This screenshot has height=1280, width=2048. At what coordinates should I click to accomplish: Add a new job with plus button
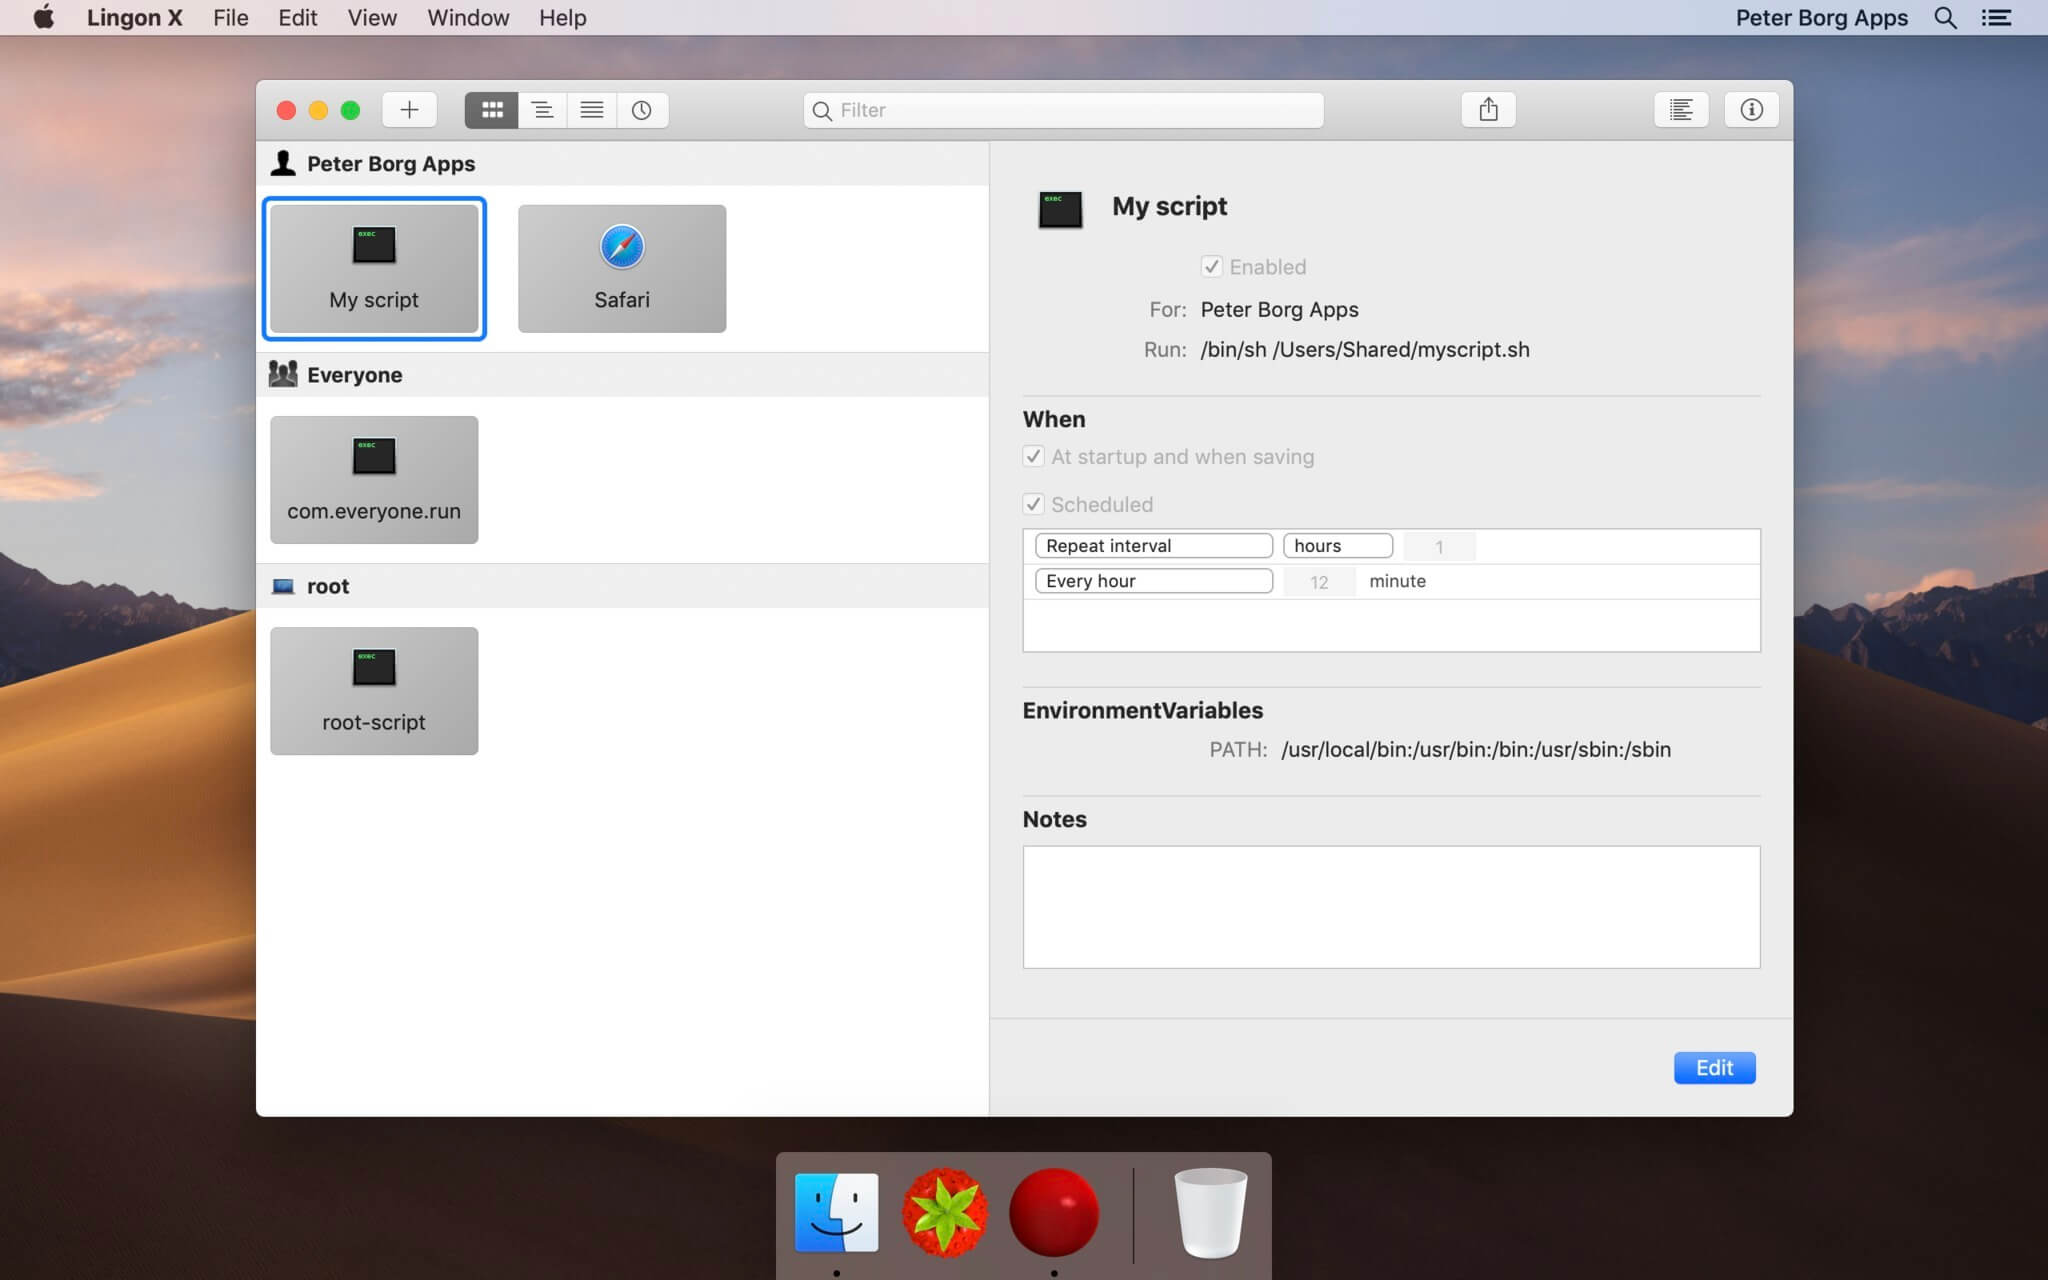click(x=409, y=110)
